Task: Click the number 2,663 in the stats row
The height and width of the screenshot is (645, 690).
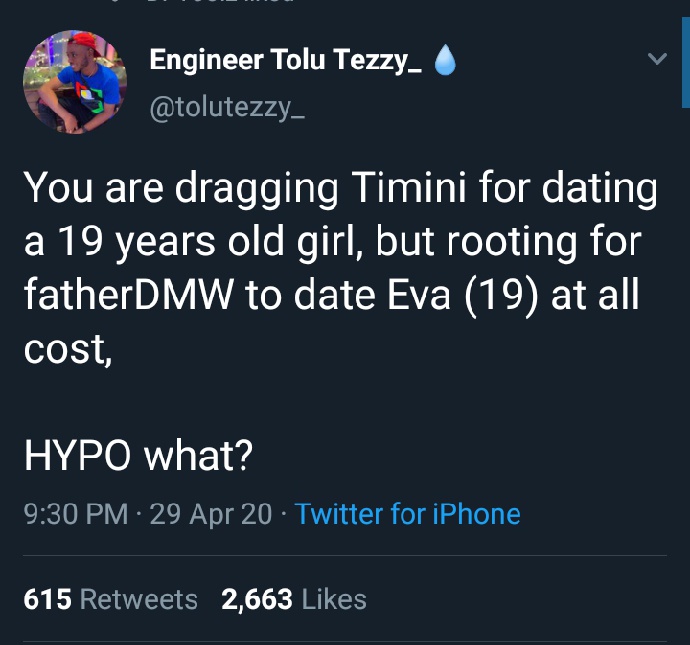Action: pos(257,599)
